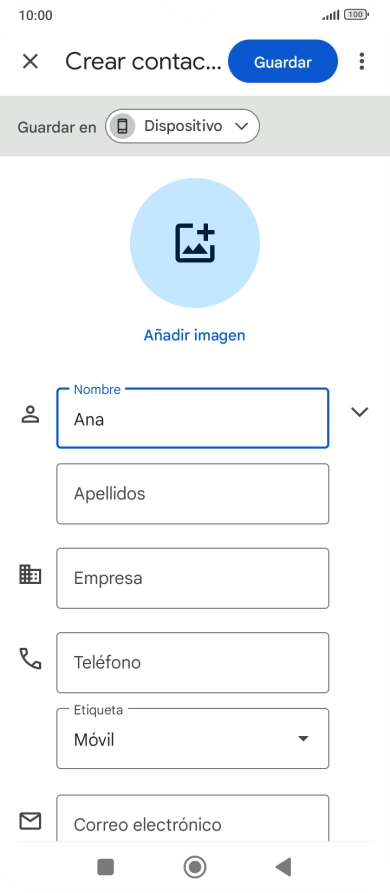The image size is (390, 893).
Task: Tap the person icon beside Nombre
Action: point(30,414)
